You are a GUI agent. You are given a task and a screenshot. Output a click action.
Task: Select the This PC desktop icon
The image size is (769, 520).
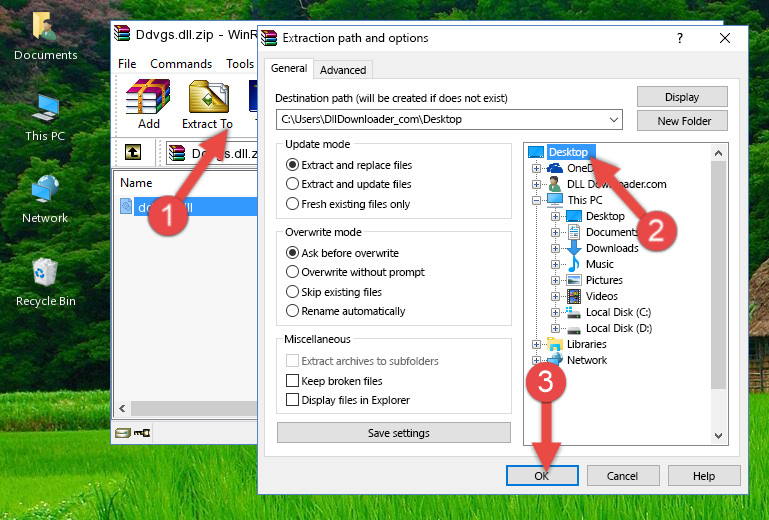(x=45, y=118)
